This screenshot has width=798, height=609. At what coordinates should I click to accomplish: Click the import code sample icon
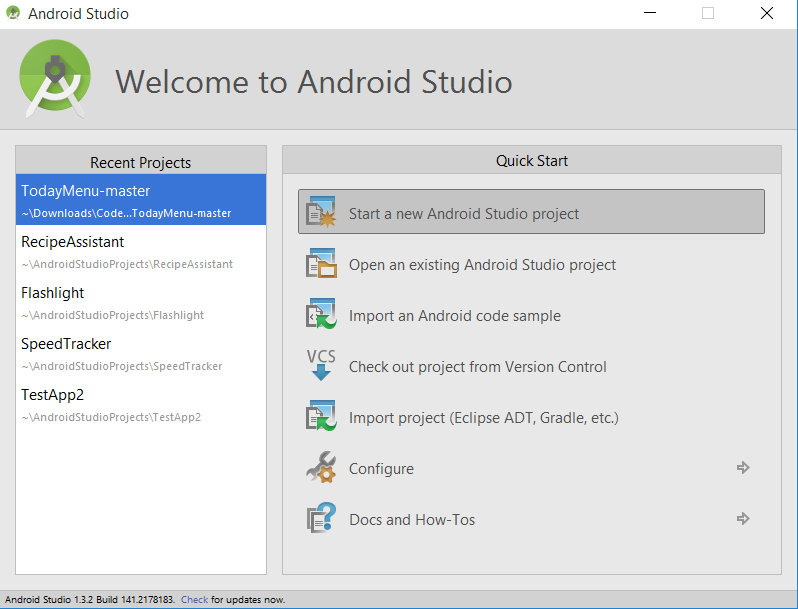[321, 313]
